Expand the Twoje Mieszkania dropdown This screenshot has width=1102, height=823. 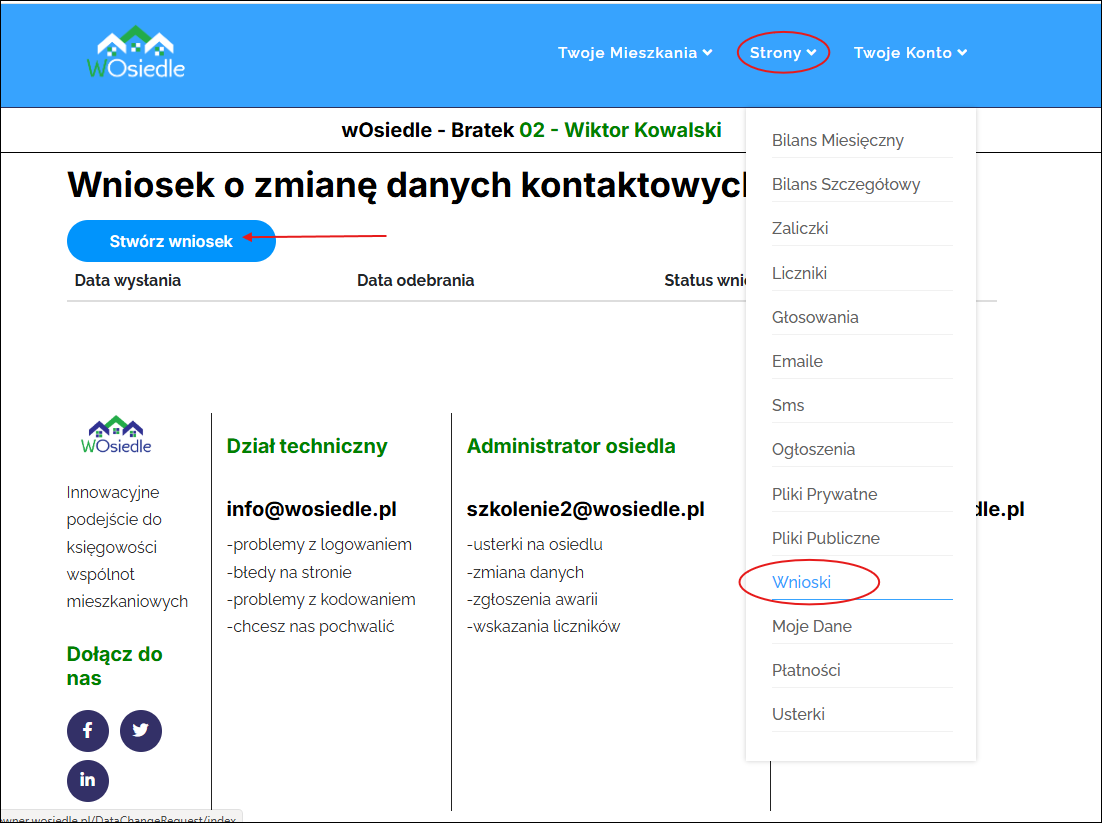click(x=634, y=52)
